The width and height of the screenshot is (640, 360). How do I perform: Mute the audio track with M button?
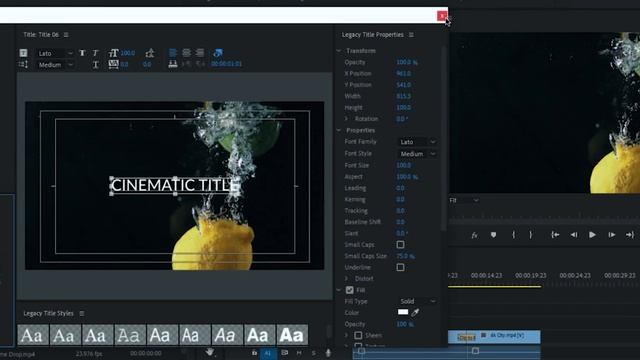pyautogui.click(x=299, y=353)
